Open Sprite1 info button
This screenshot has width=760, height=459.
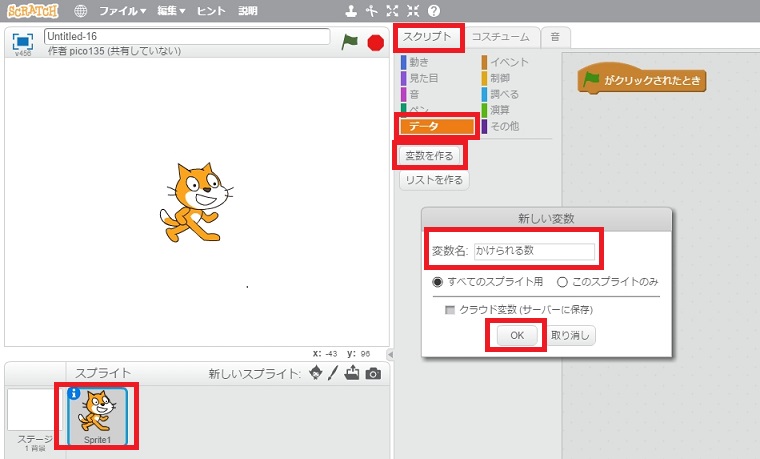74,393
